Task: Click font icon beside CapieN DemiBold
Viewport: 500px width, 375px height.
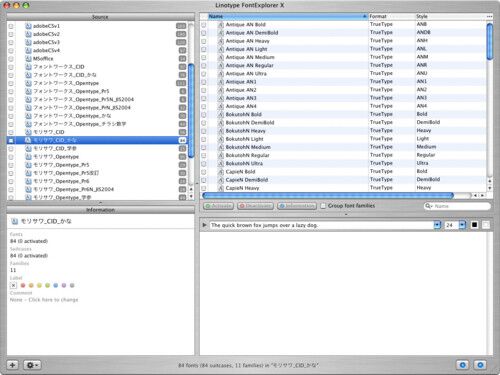Action: point(220,180)
